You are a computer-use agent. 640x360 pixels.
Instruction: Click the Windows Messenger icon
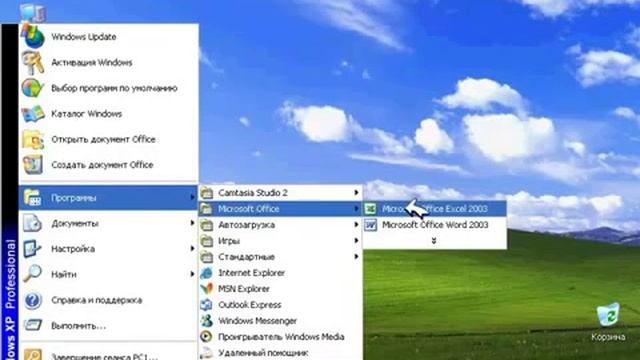[x=207, y=321]
